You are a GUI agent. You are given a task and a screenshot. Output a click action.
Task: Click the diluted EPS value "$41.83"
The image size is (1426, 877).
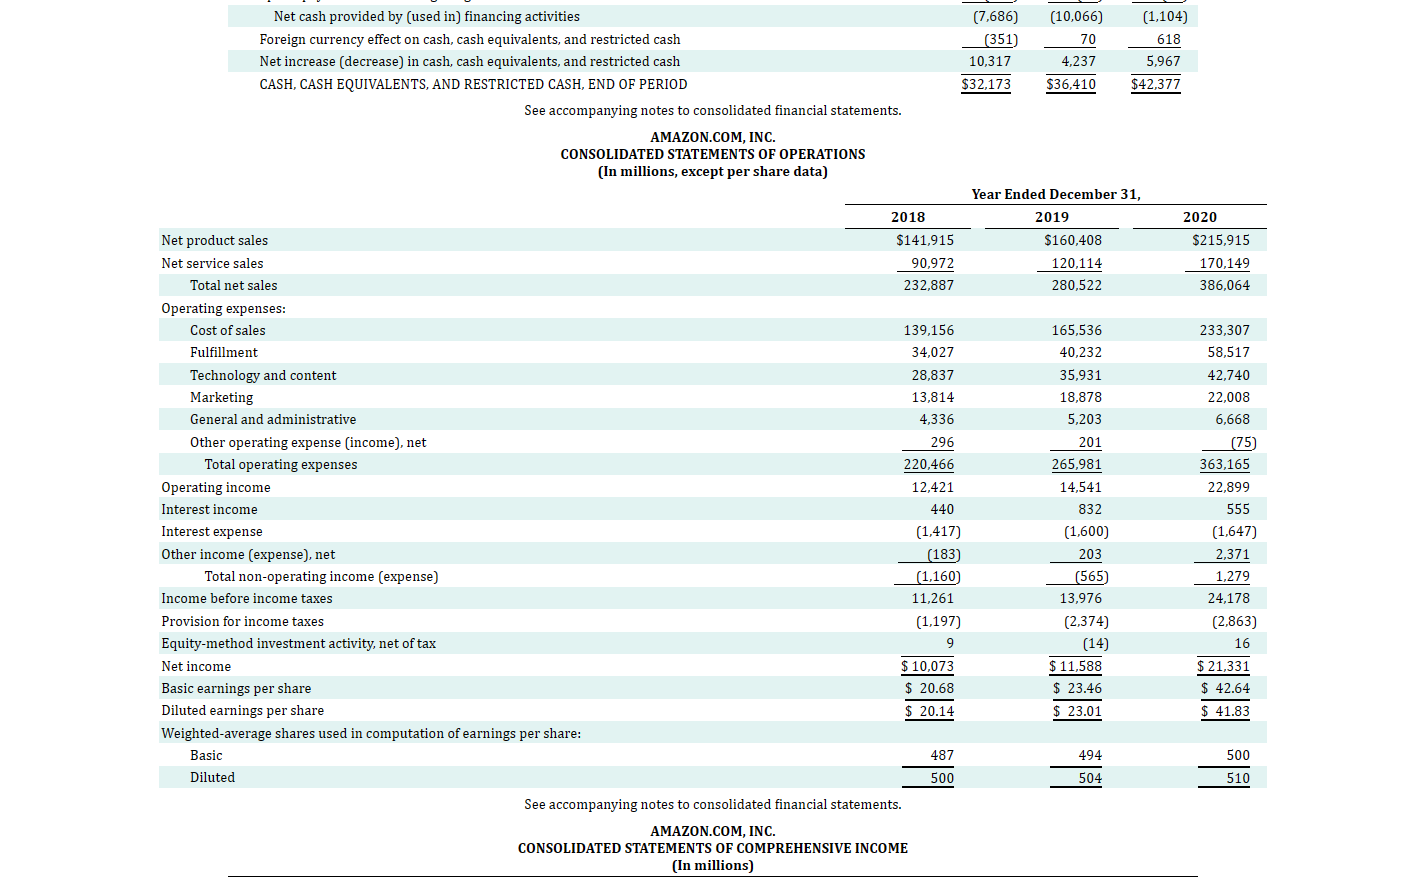pyautogui.click(x=1224, y=710)
